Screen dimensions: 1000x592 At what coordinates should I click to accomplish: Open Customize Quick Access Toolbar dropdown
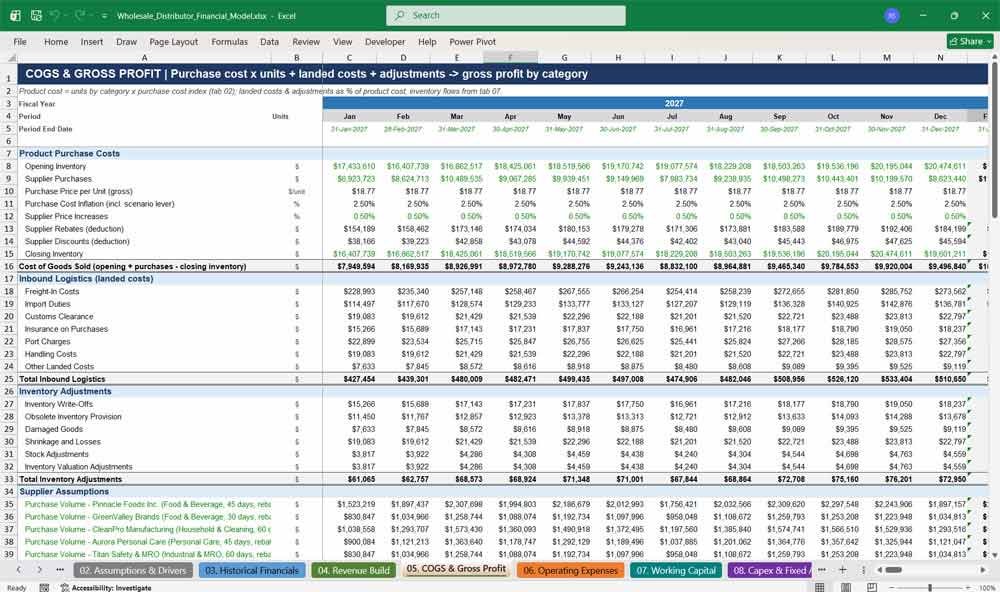[x=104, y=16]
